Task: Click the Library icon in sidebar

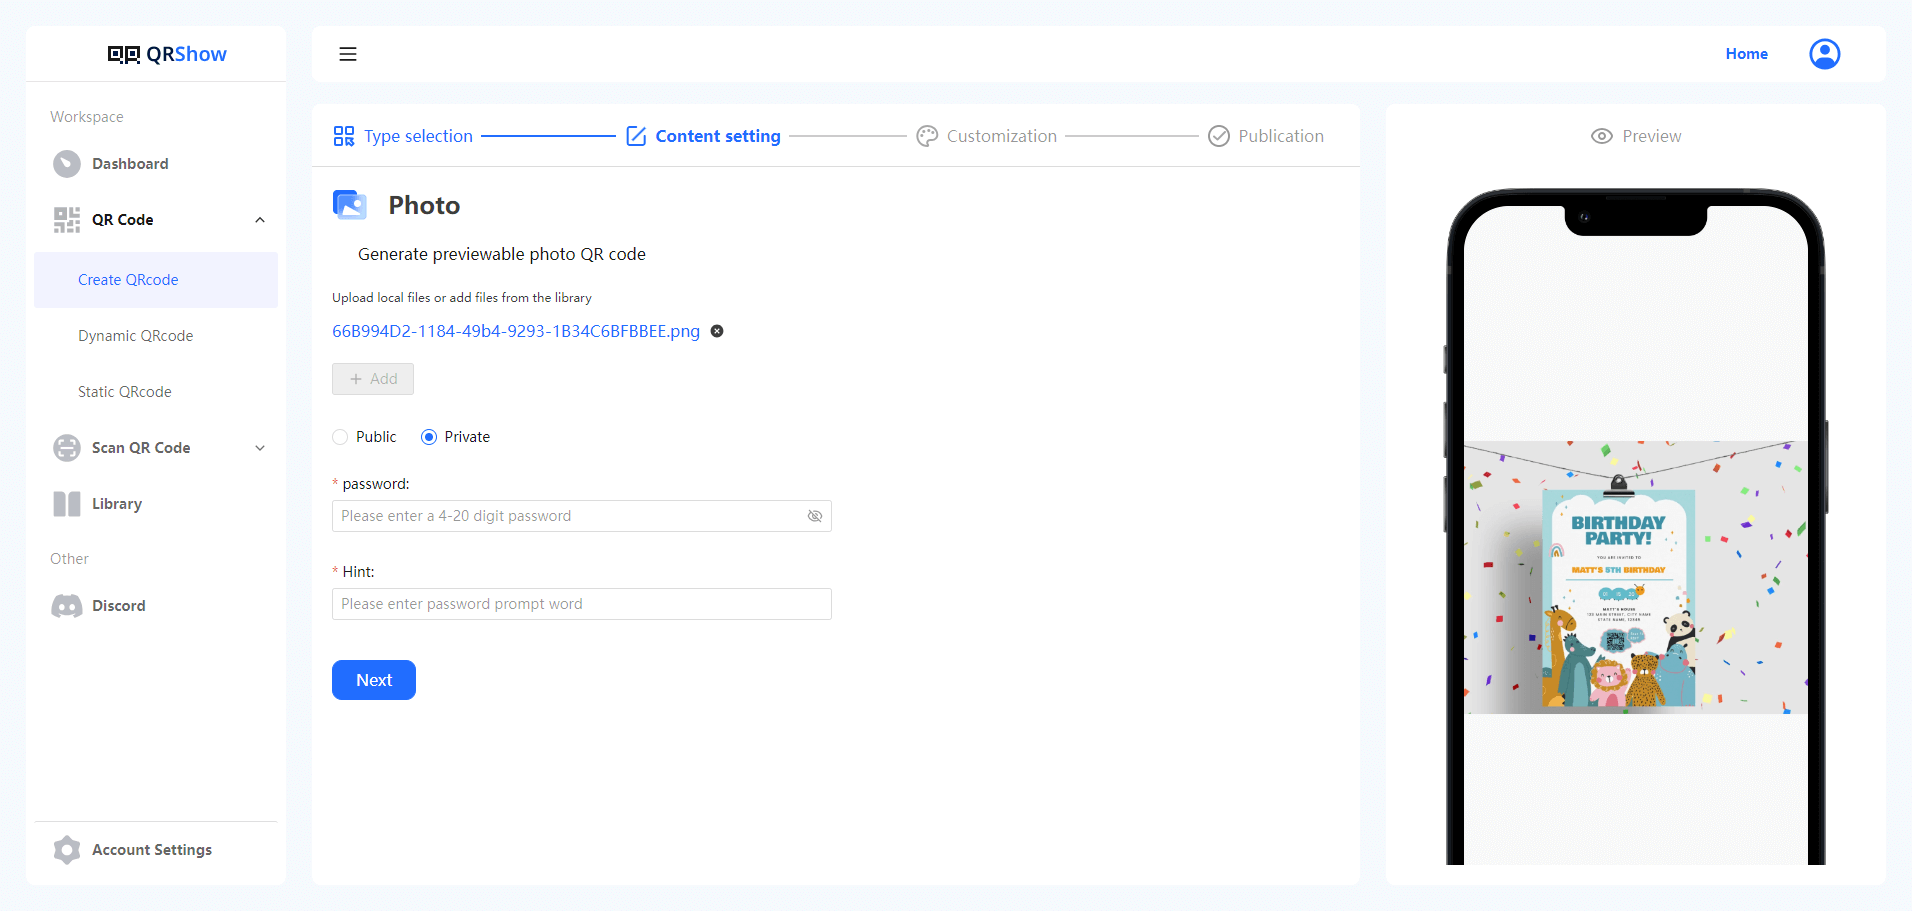Action: point(67,504)
